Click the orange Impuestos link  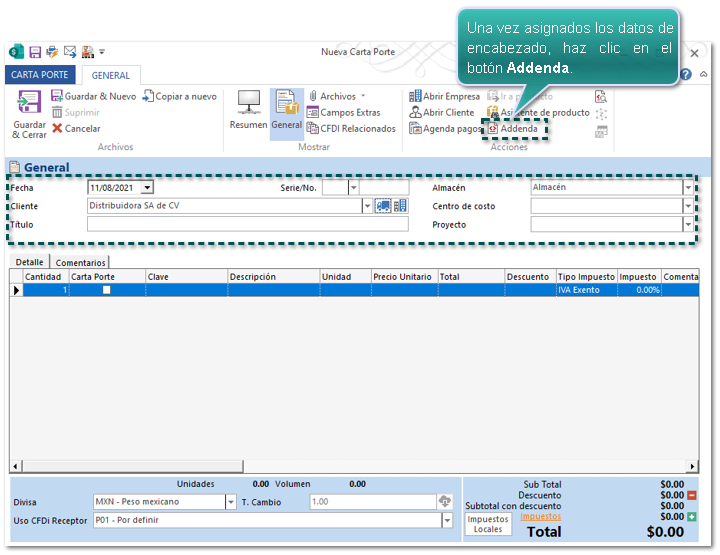(x=540, y=516)
